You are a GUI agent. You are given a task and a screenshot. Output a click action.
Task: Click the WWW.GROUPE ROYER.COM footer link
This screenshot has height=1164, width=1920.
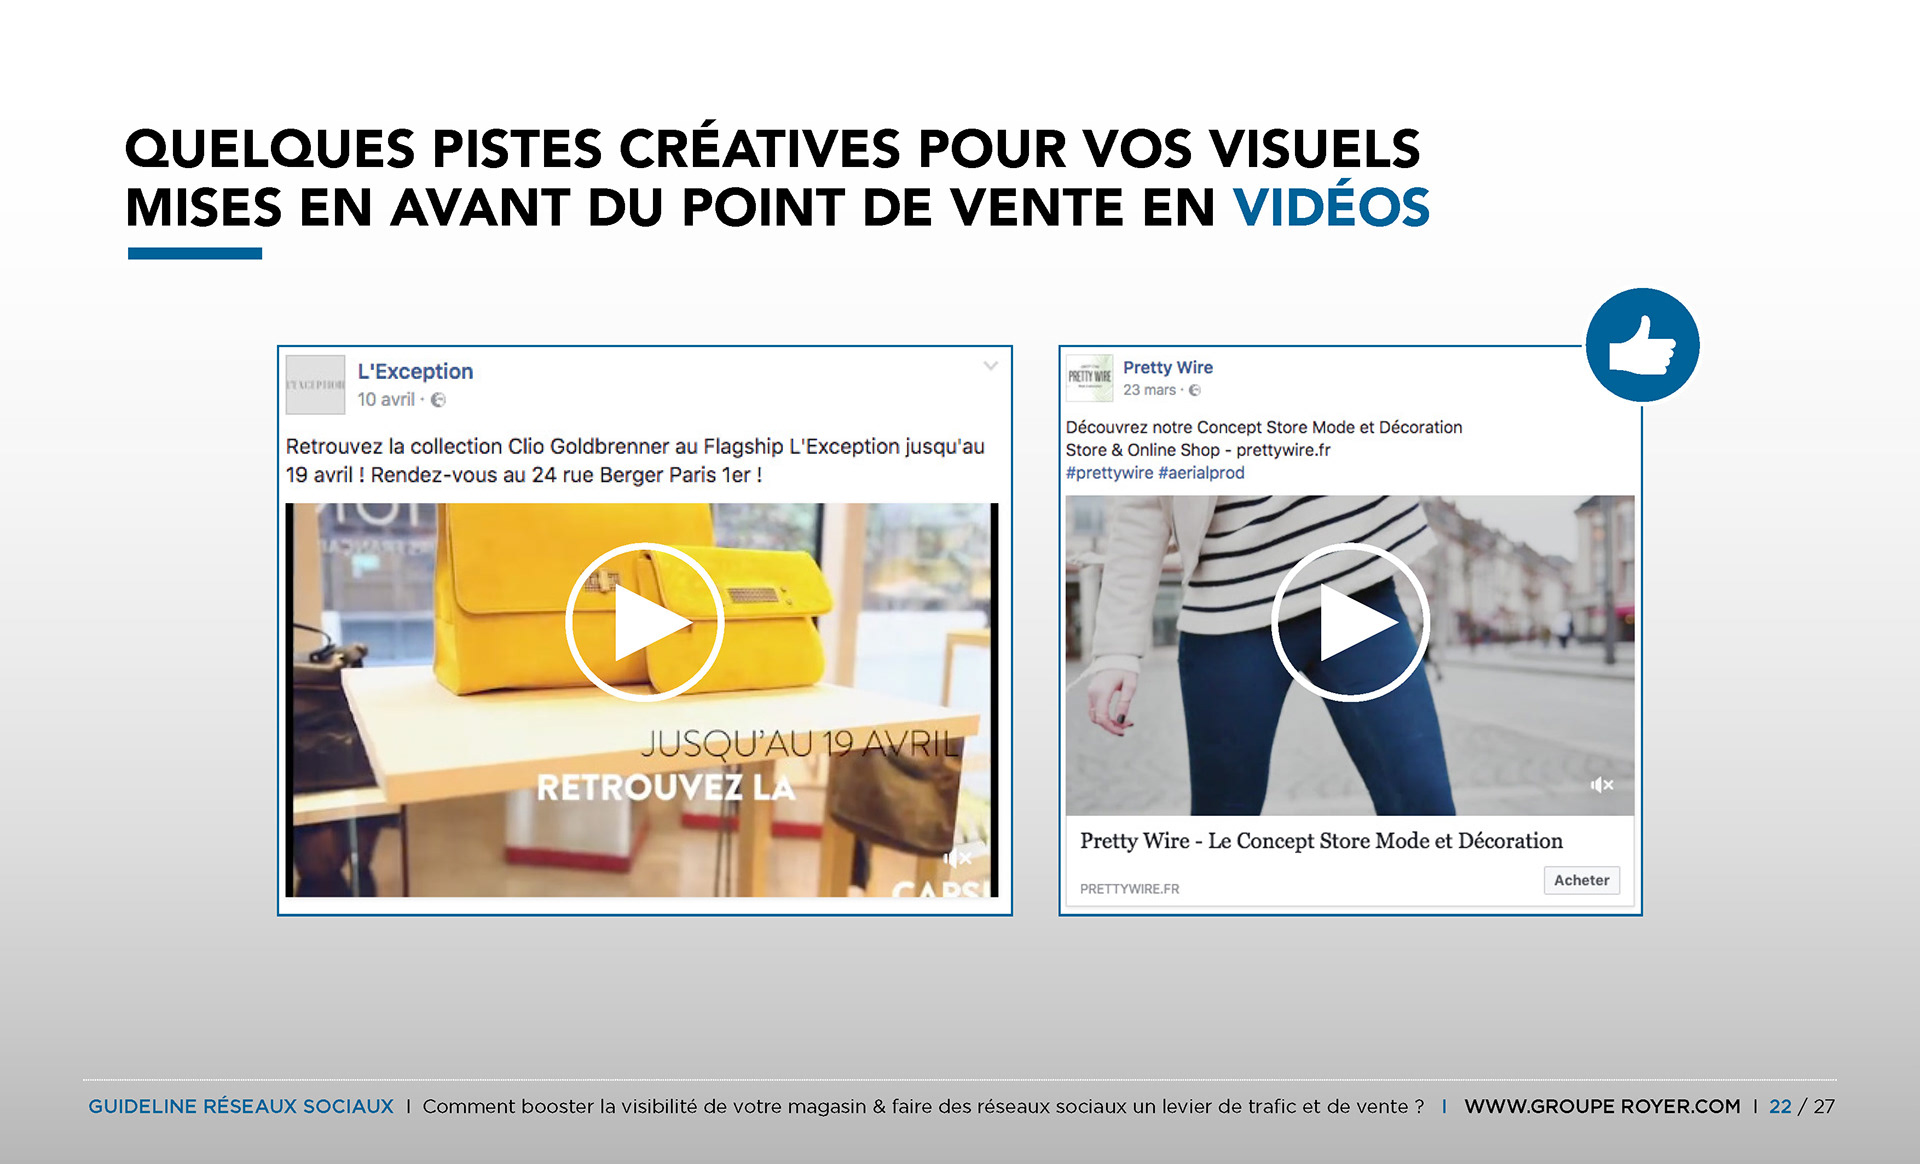(x=1601, y=1106)
